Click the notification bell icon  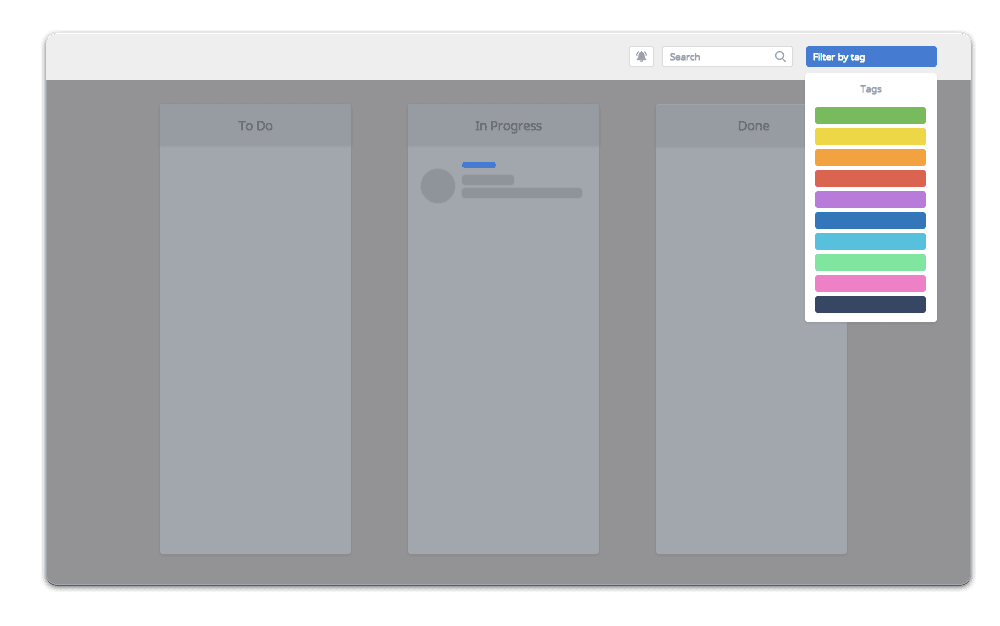coord(641,57)
